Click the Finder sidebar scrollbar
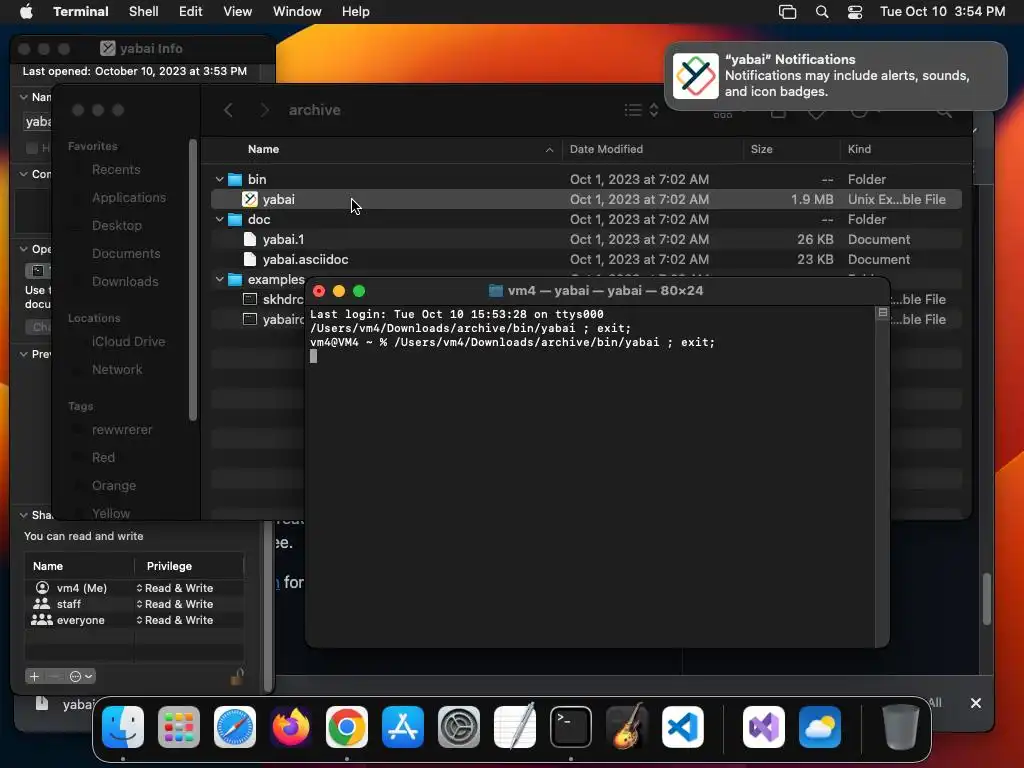The height and width of the screenshot is (768, 1024). pos(192,281)
